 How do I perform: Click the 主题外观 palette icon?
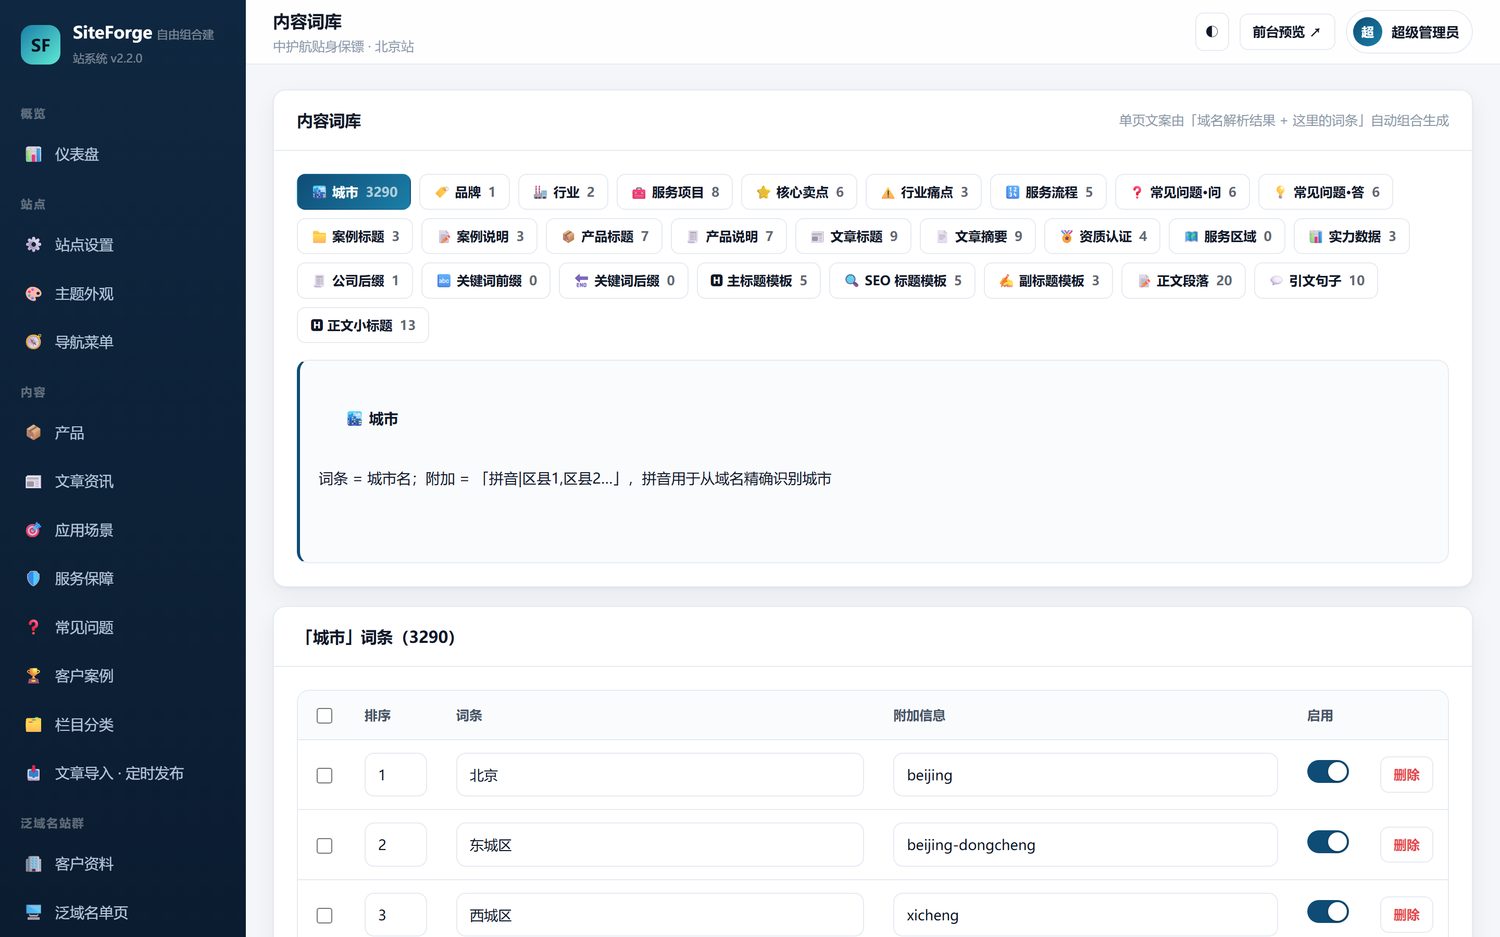tap(33, 294)
